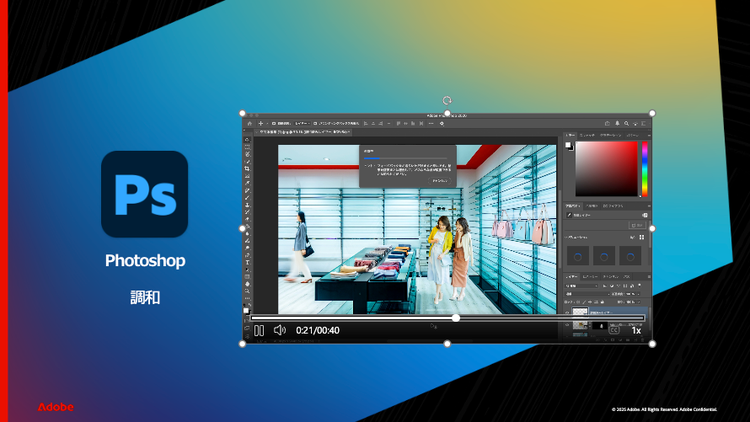Click the large Photoshop Ps logo
The width and height of the screenshot is (750, 422).
(145, 193)
